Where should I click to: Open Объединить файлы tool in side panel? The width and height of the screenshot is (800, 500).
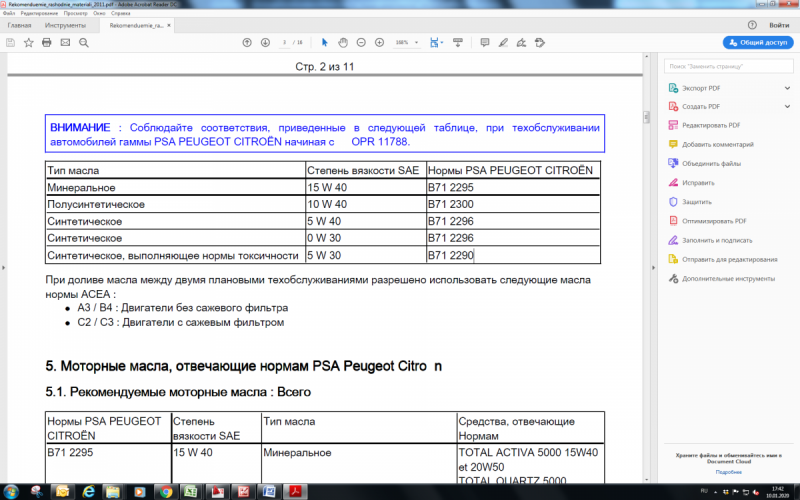coord(712,163)
